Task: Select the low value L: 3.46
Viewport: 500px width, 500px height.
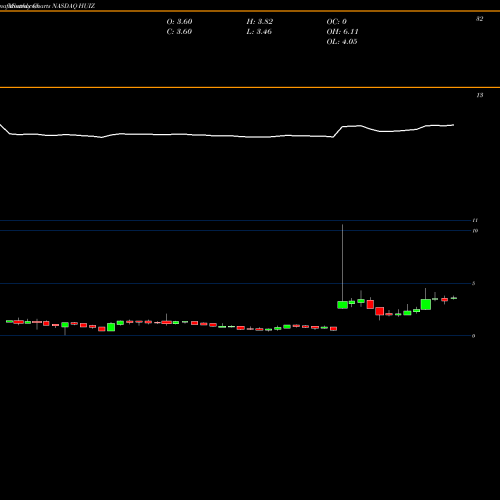Action: tap(259, 32)
